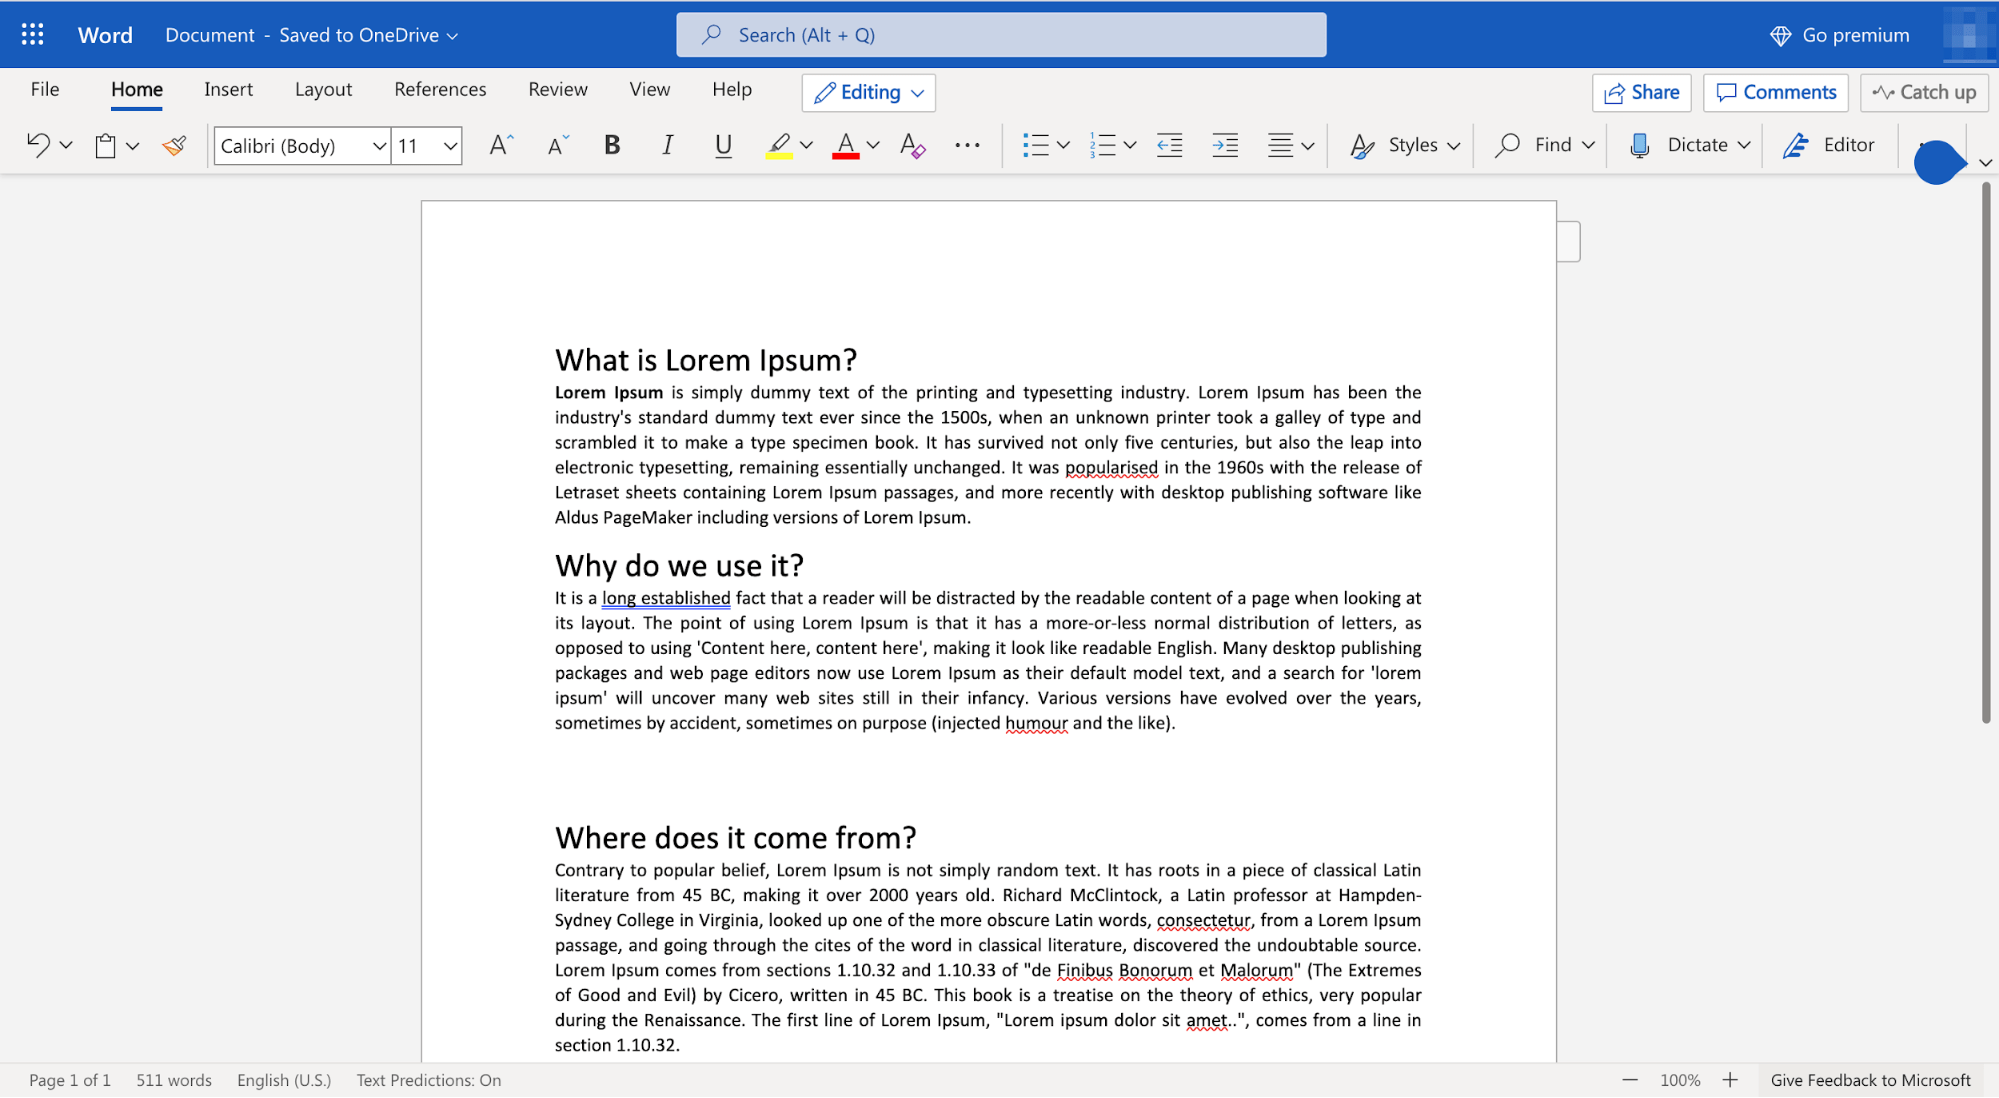This screenshot has height=1098, width=1999.
Task: Undo the last action
Action: pos(37,145)
